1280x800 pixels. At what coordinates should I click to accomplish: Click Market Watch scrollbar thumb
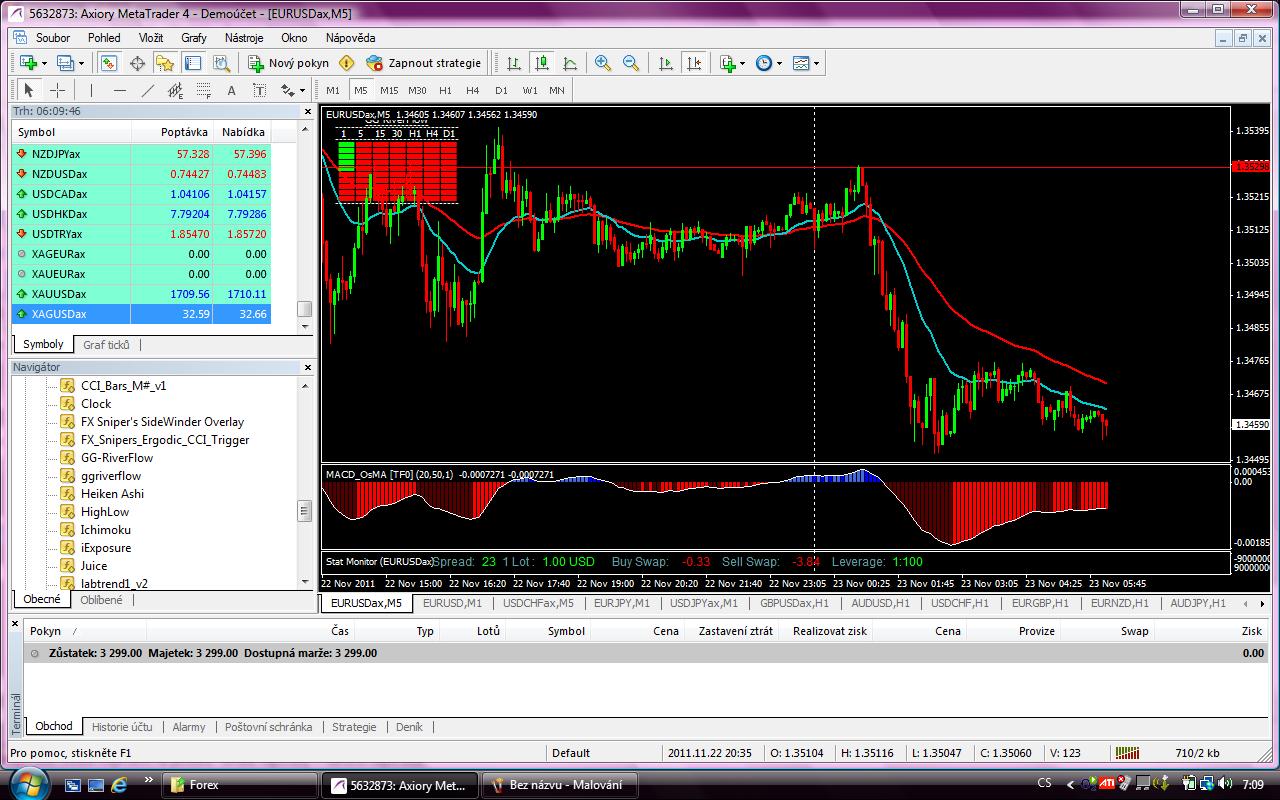tap(305, 309)
